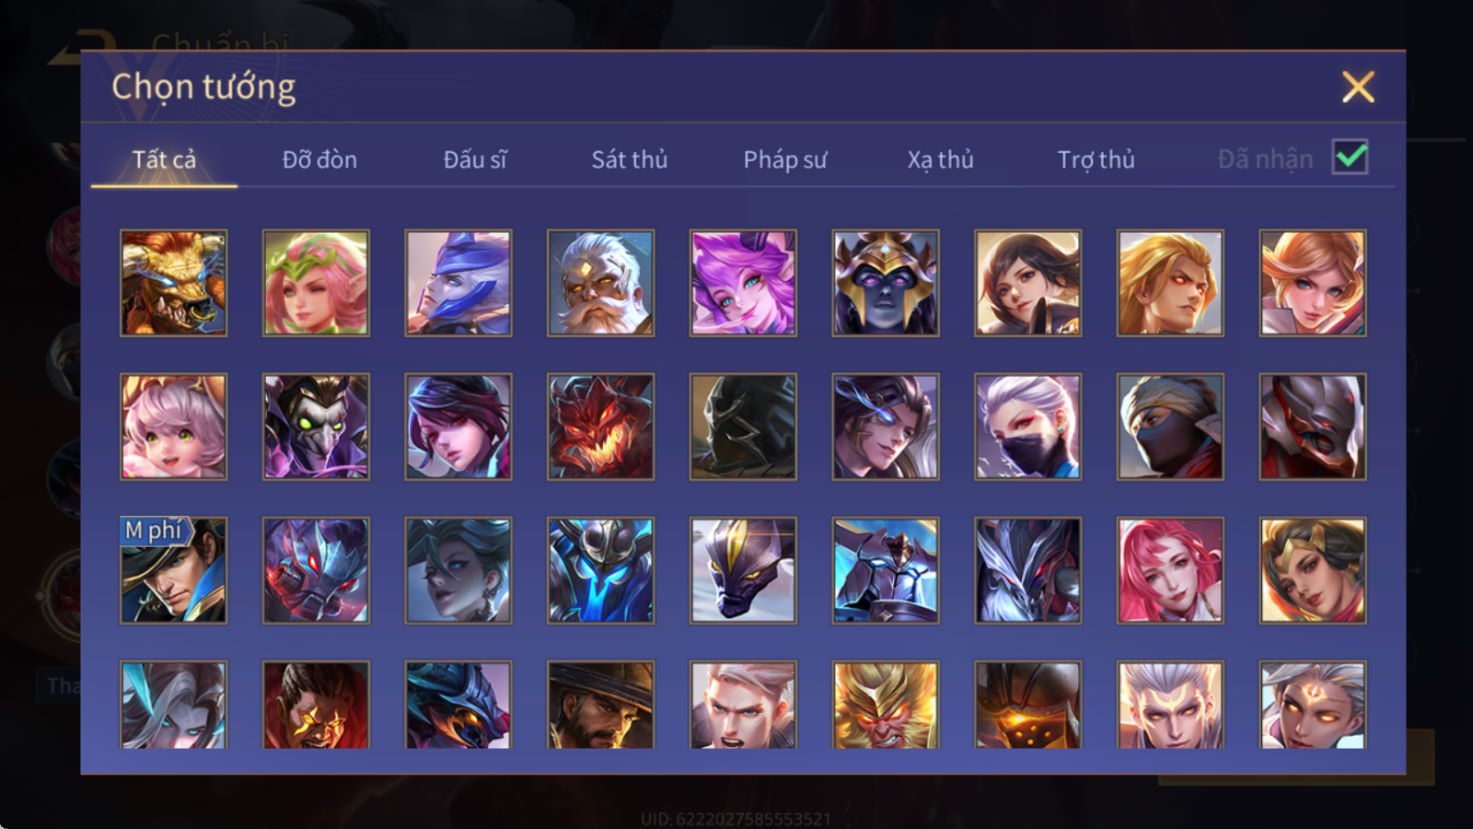Select the white-haired masked ninja girl
The image size is (1473, 829).
click(1028, 427)
